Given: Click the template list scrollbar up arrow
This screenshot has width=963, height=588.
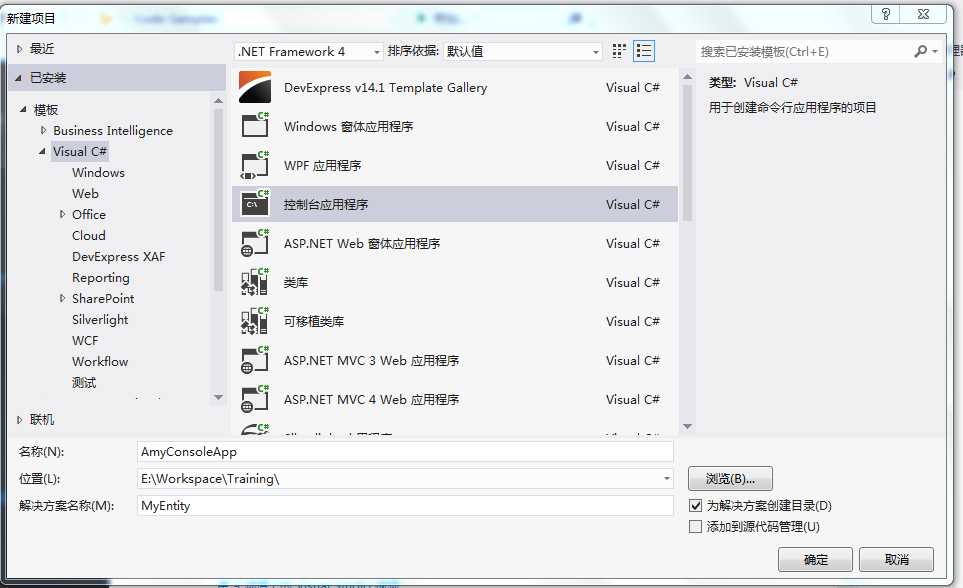Looking at the screenshot, I should [x=687, y=77].
